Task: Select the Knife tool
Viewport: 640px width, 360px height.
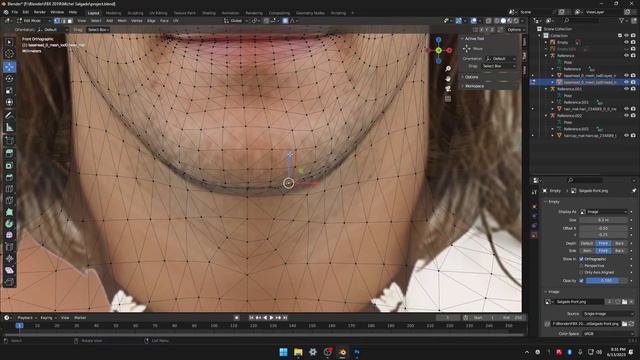Action: [9, 200]
